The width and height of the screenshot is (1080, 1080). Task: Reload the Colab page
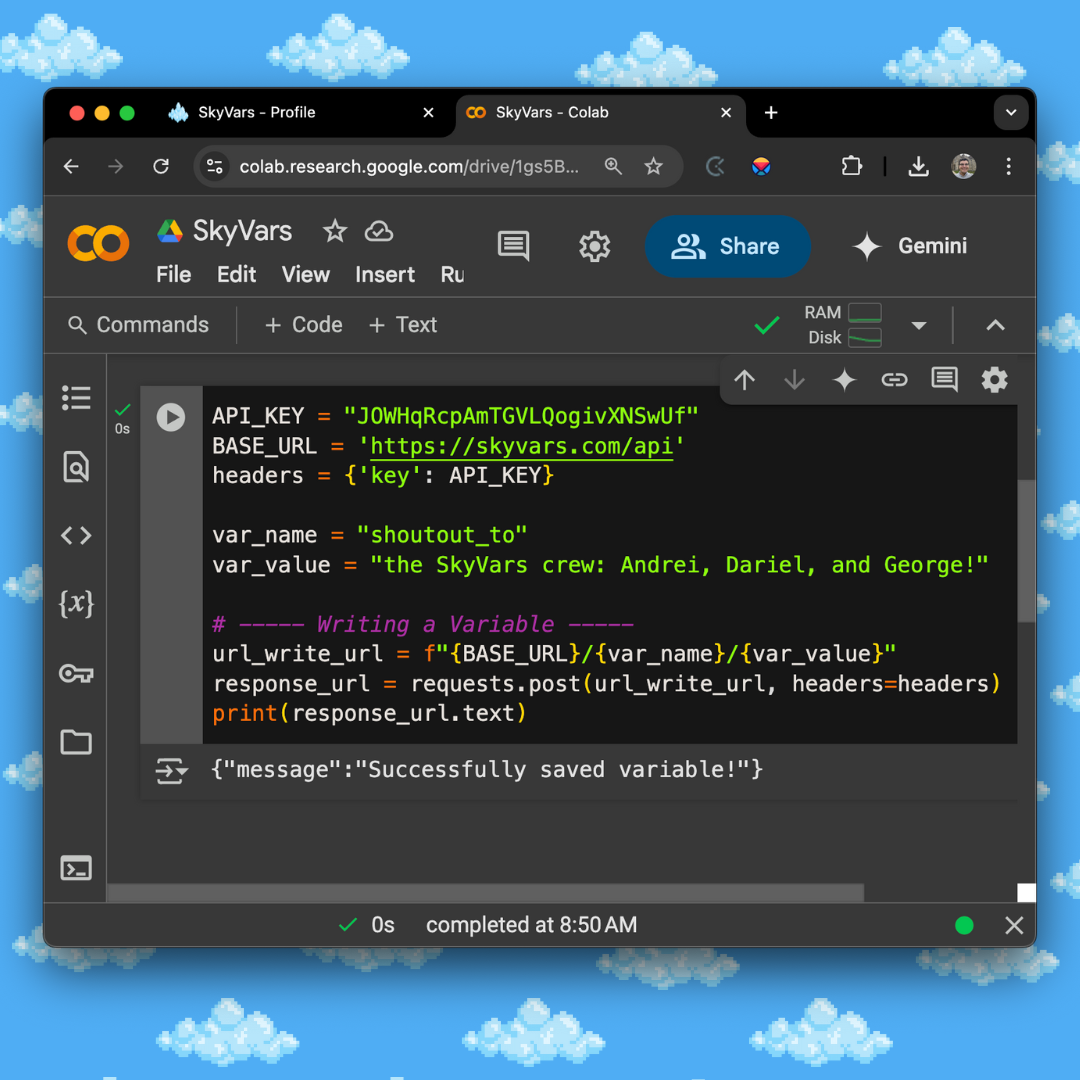coord(160,166)
